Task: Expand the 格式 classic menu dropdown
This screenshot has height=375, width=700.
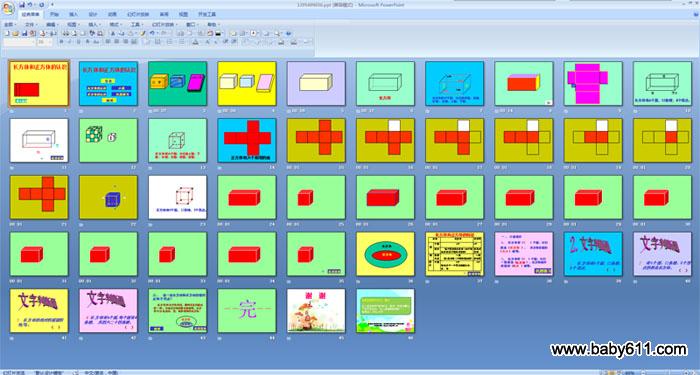Action: click(x=116, y=25)
